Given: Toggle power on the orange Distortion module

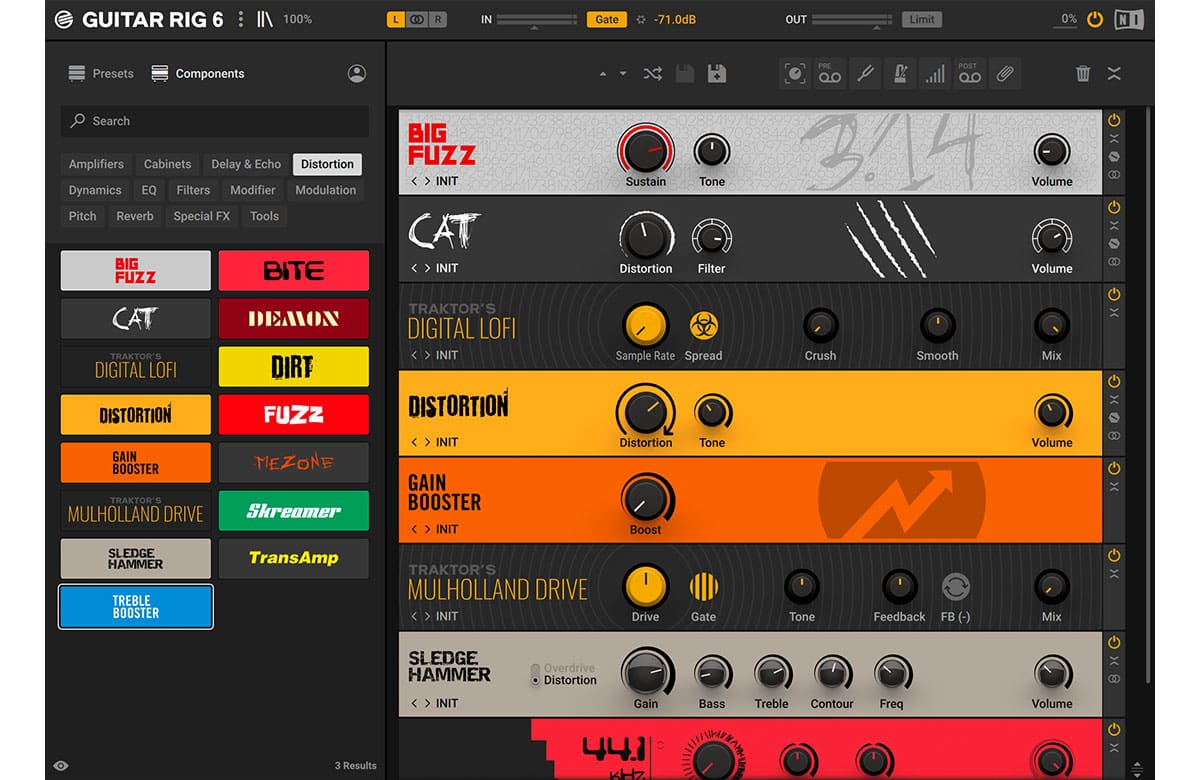Looking at the screenshot, I should pyautogui.click(x=1114, y=381).
